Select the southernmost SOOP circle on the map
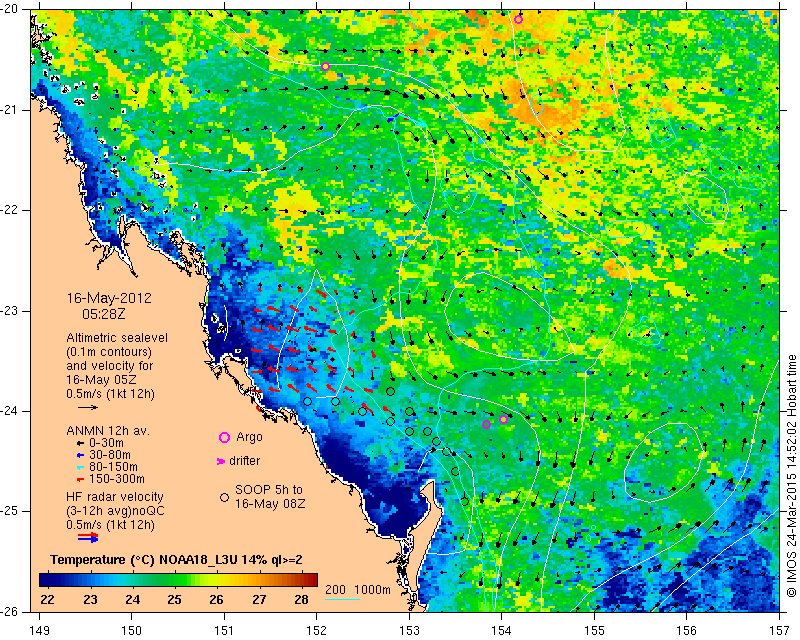Viewport: 800px width, 640px height. pyautogui.click(x=464, y=502)
